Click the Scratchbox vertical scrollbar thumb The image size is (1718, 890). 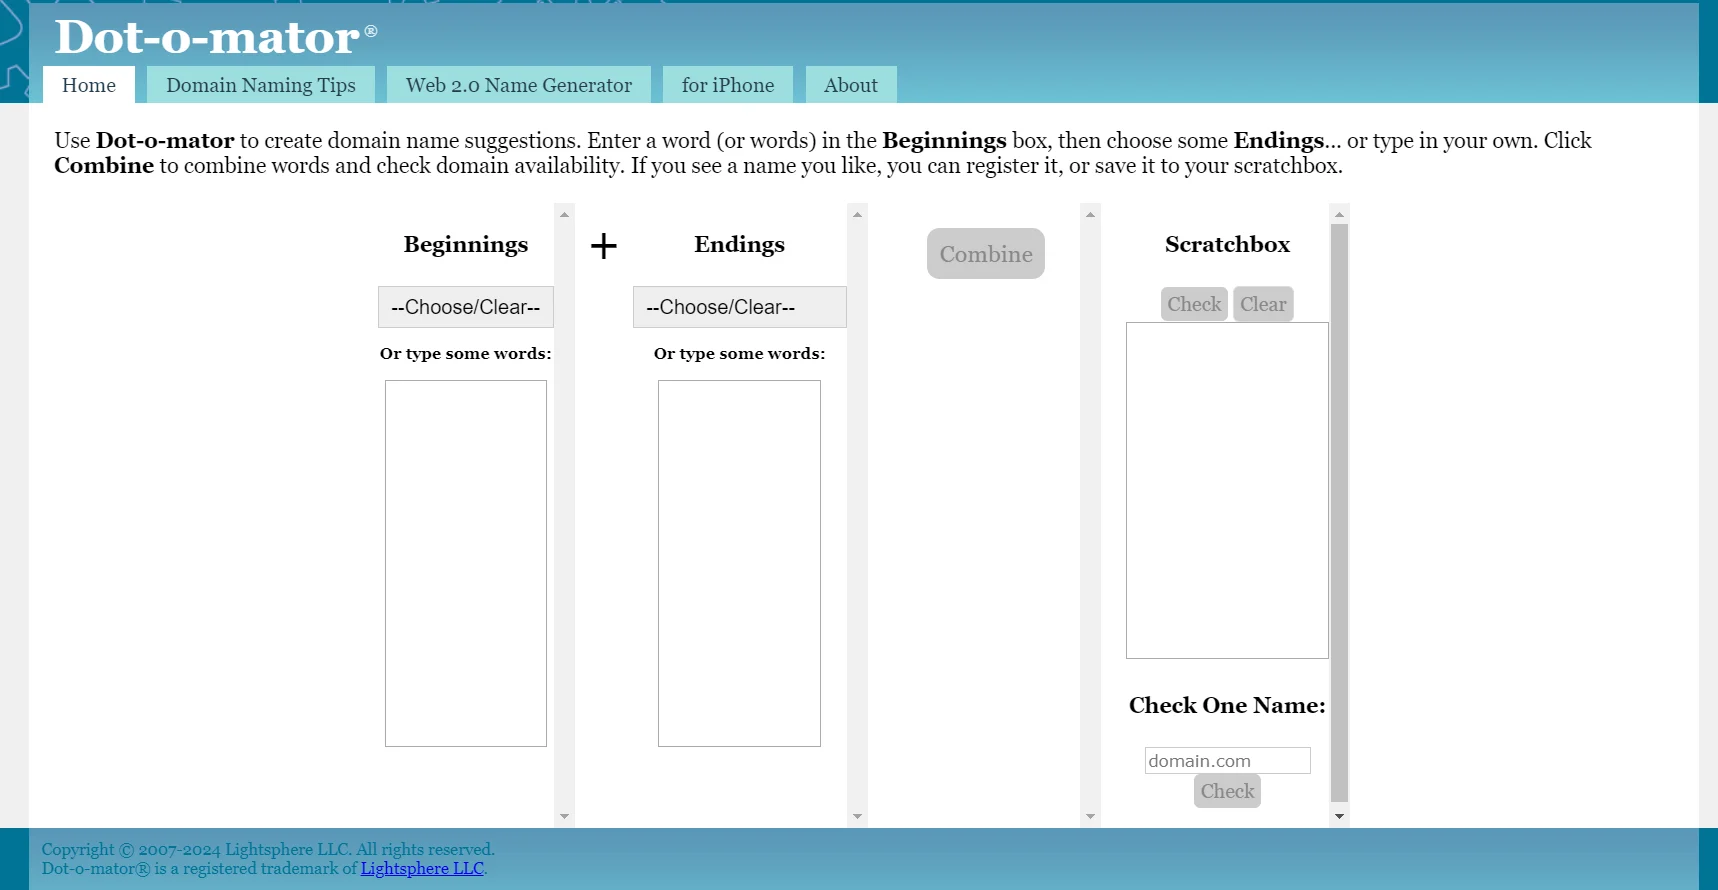[1339, 512]
